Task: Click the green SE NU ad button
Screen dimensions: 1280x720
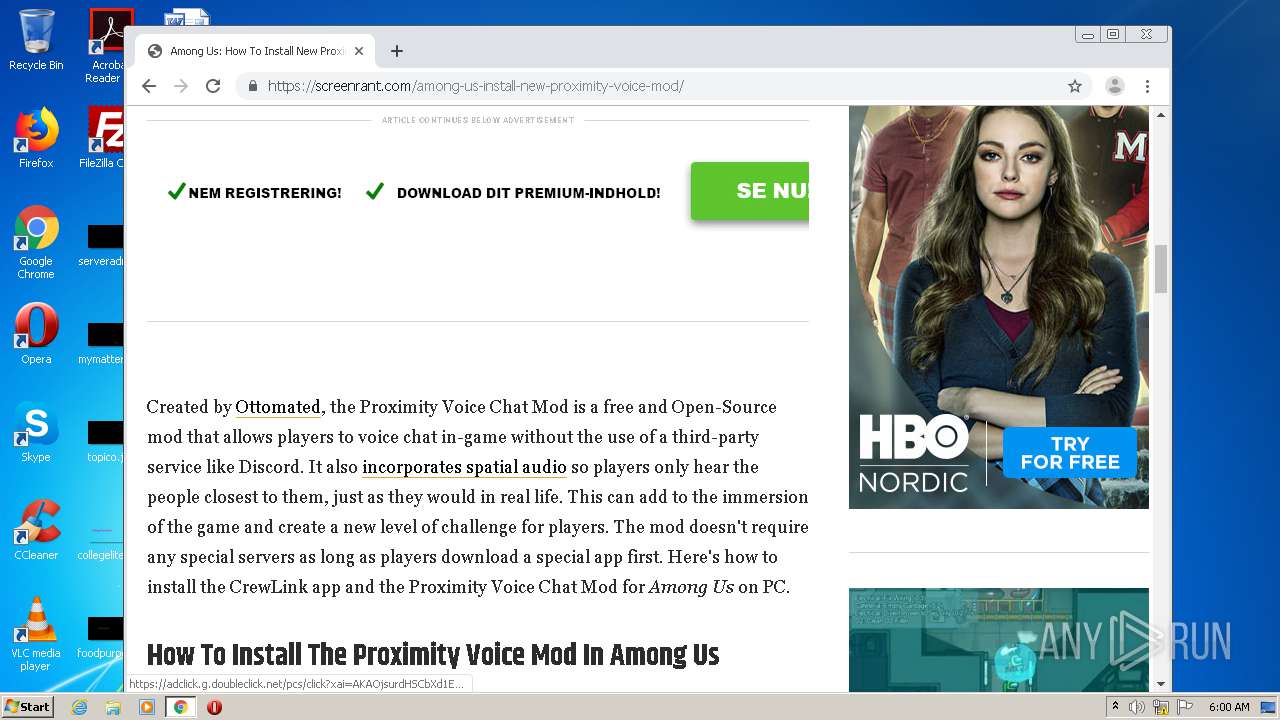Action: tap(750, 190)
